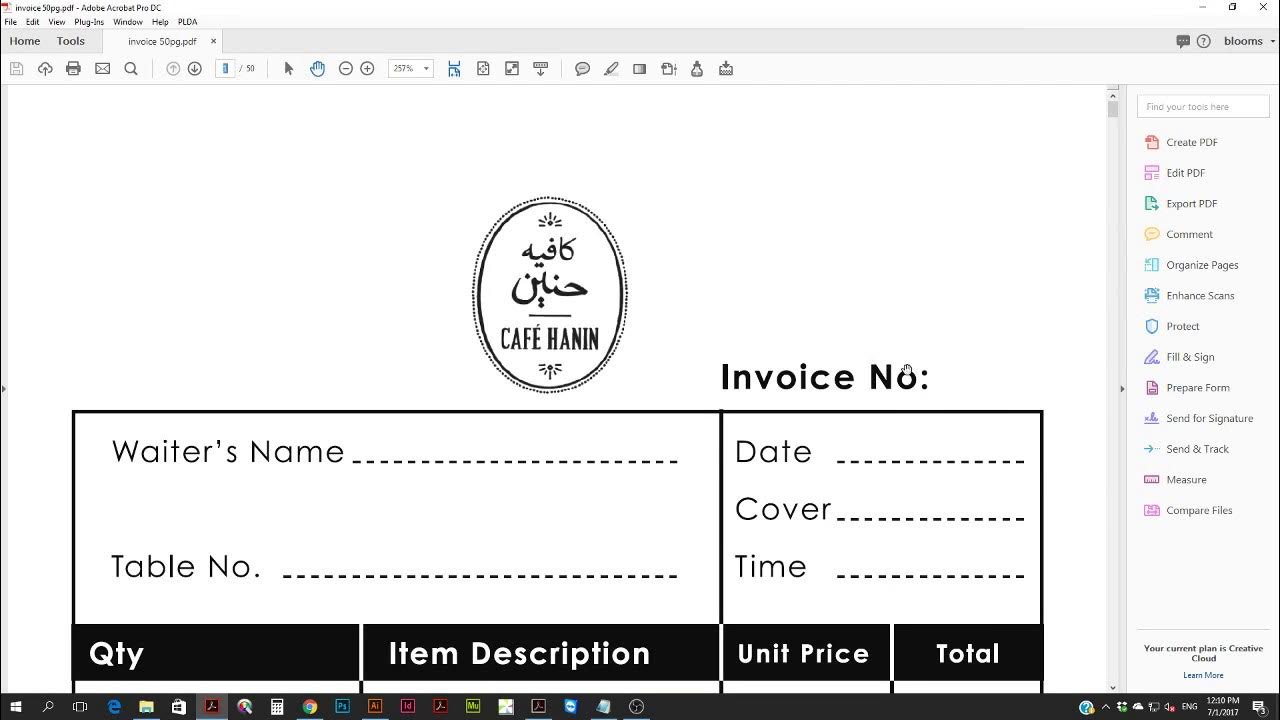Open the Calculator from the taskbar

point(277,706)
